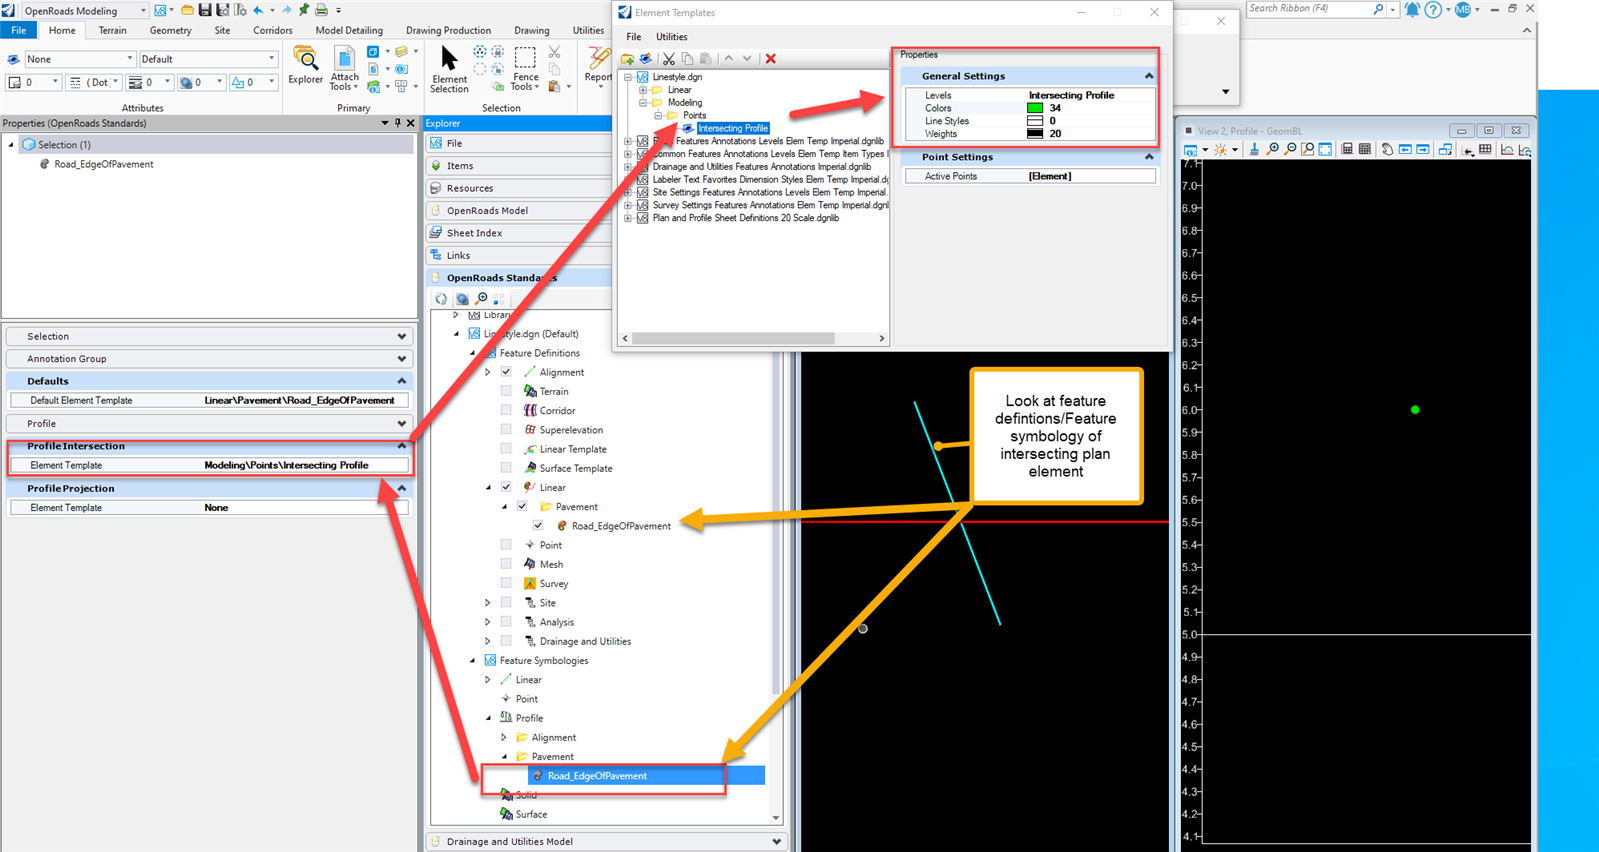Open the Explorer tool in the ribbon
Viewport: 1599px width, 852px height.
coord(305,66)
